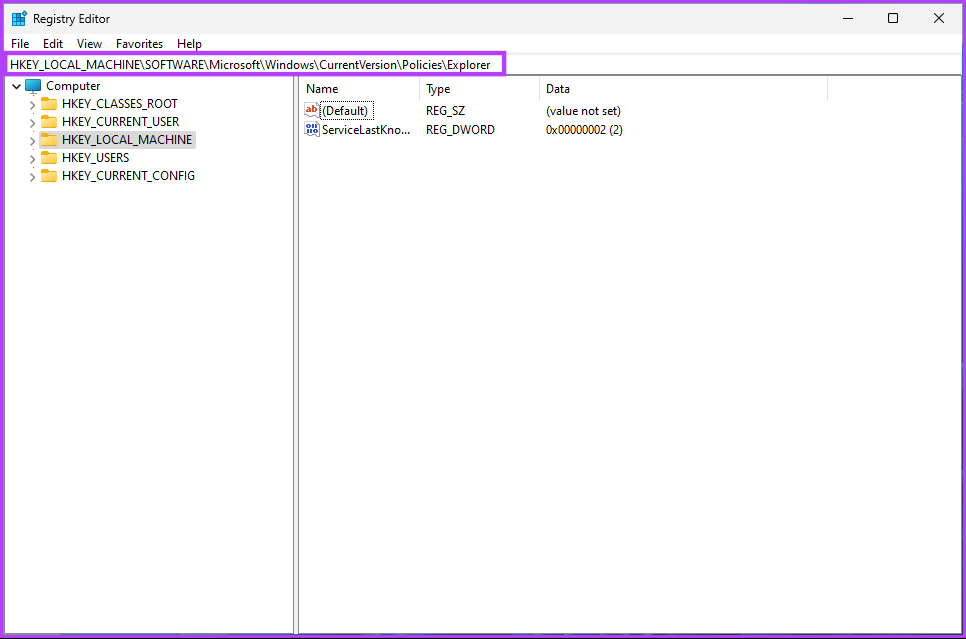The height and width of the screenshot is (639, 966).
Task: Collapse the Computer root node
Action: [17, 86]
